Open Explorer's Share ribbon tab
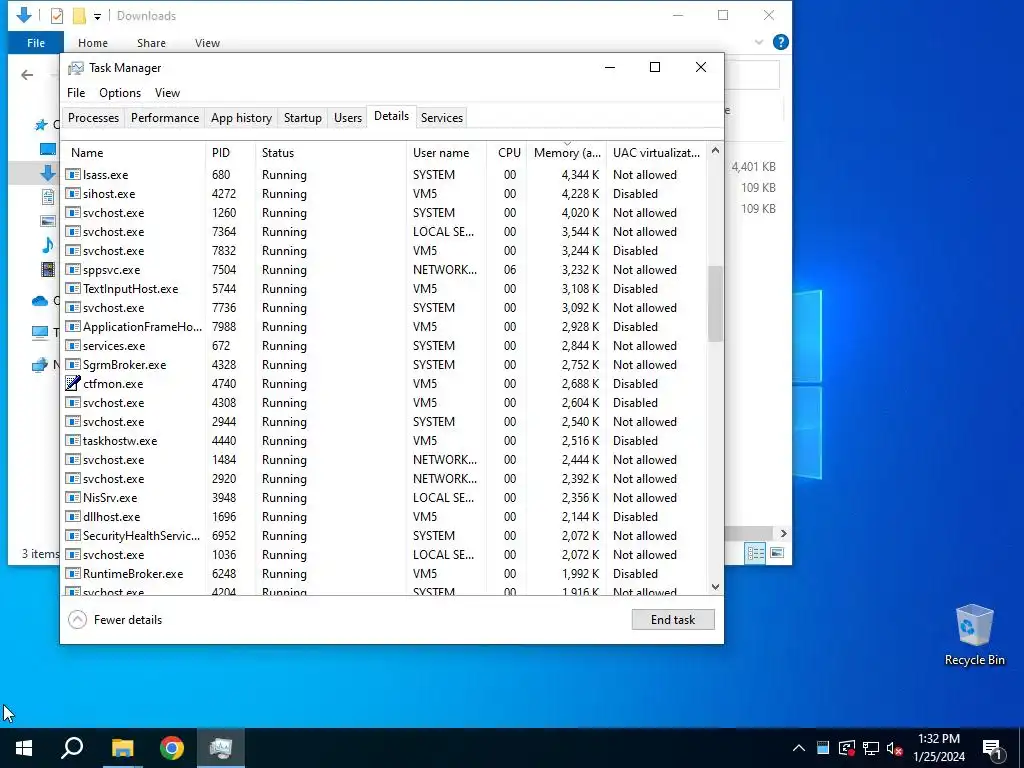The image size is (1024, 768). click(151, 42)
